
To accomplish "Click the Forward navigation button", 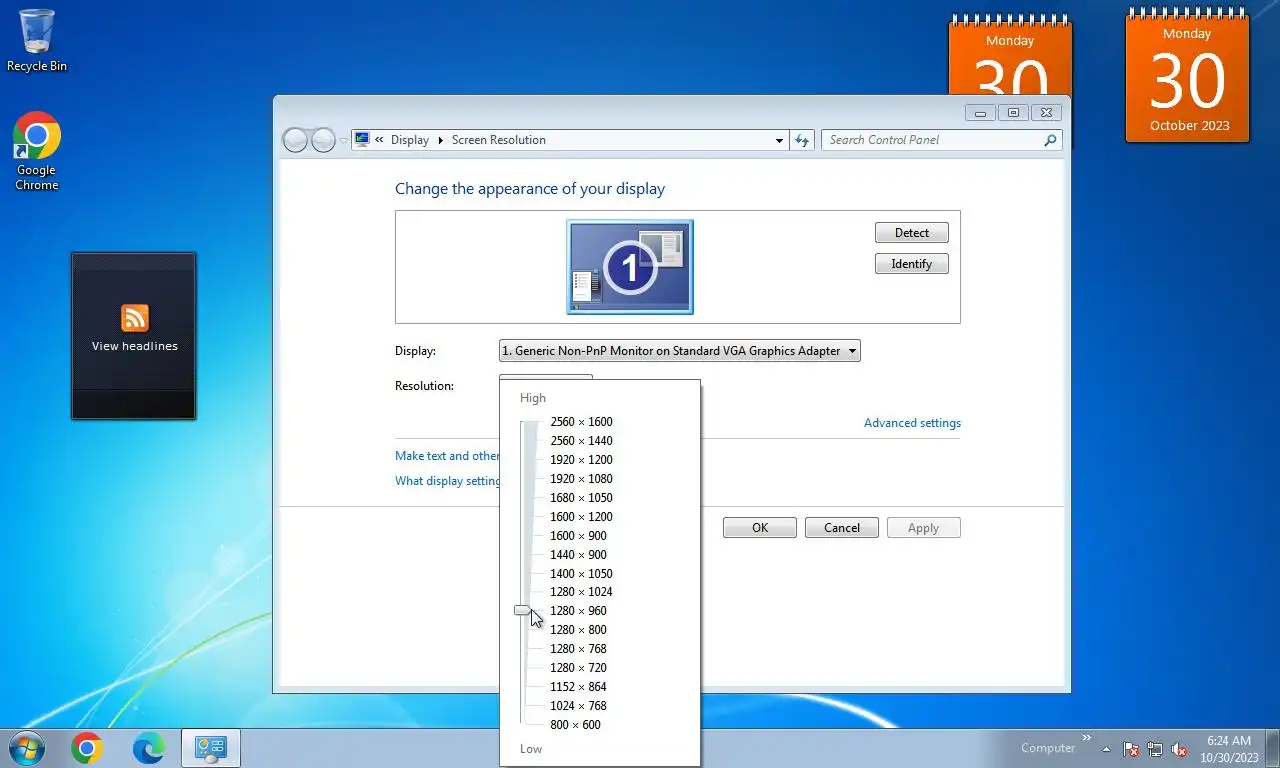I will (323, 140).
